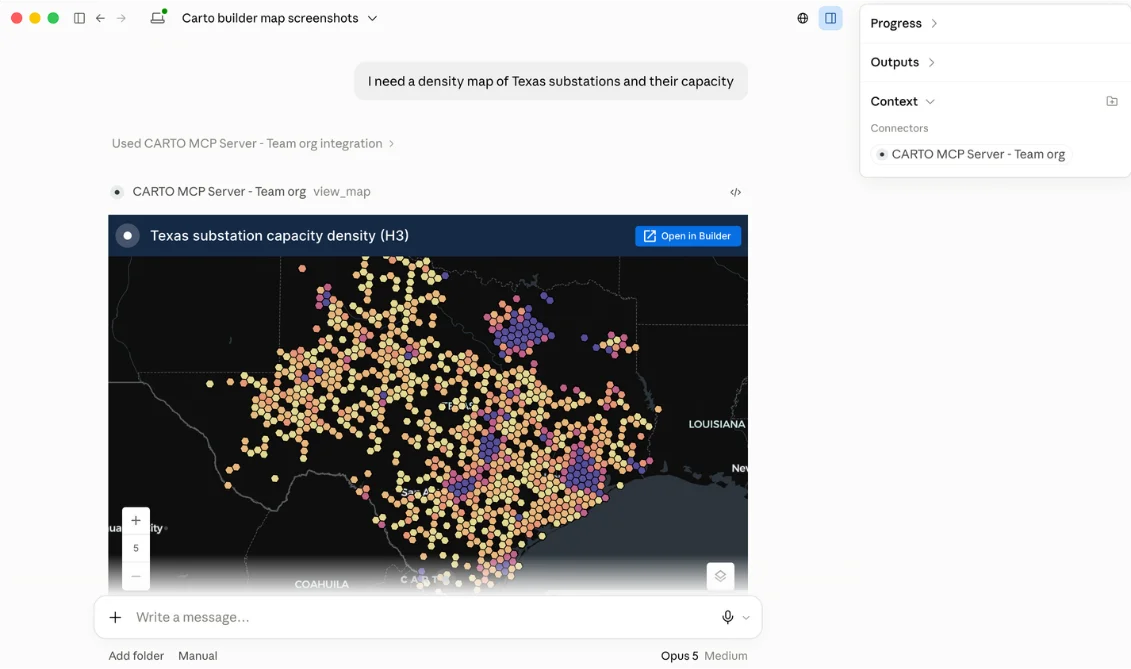Open the microphone options chevron
1131x669 pixels.
746,618
